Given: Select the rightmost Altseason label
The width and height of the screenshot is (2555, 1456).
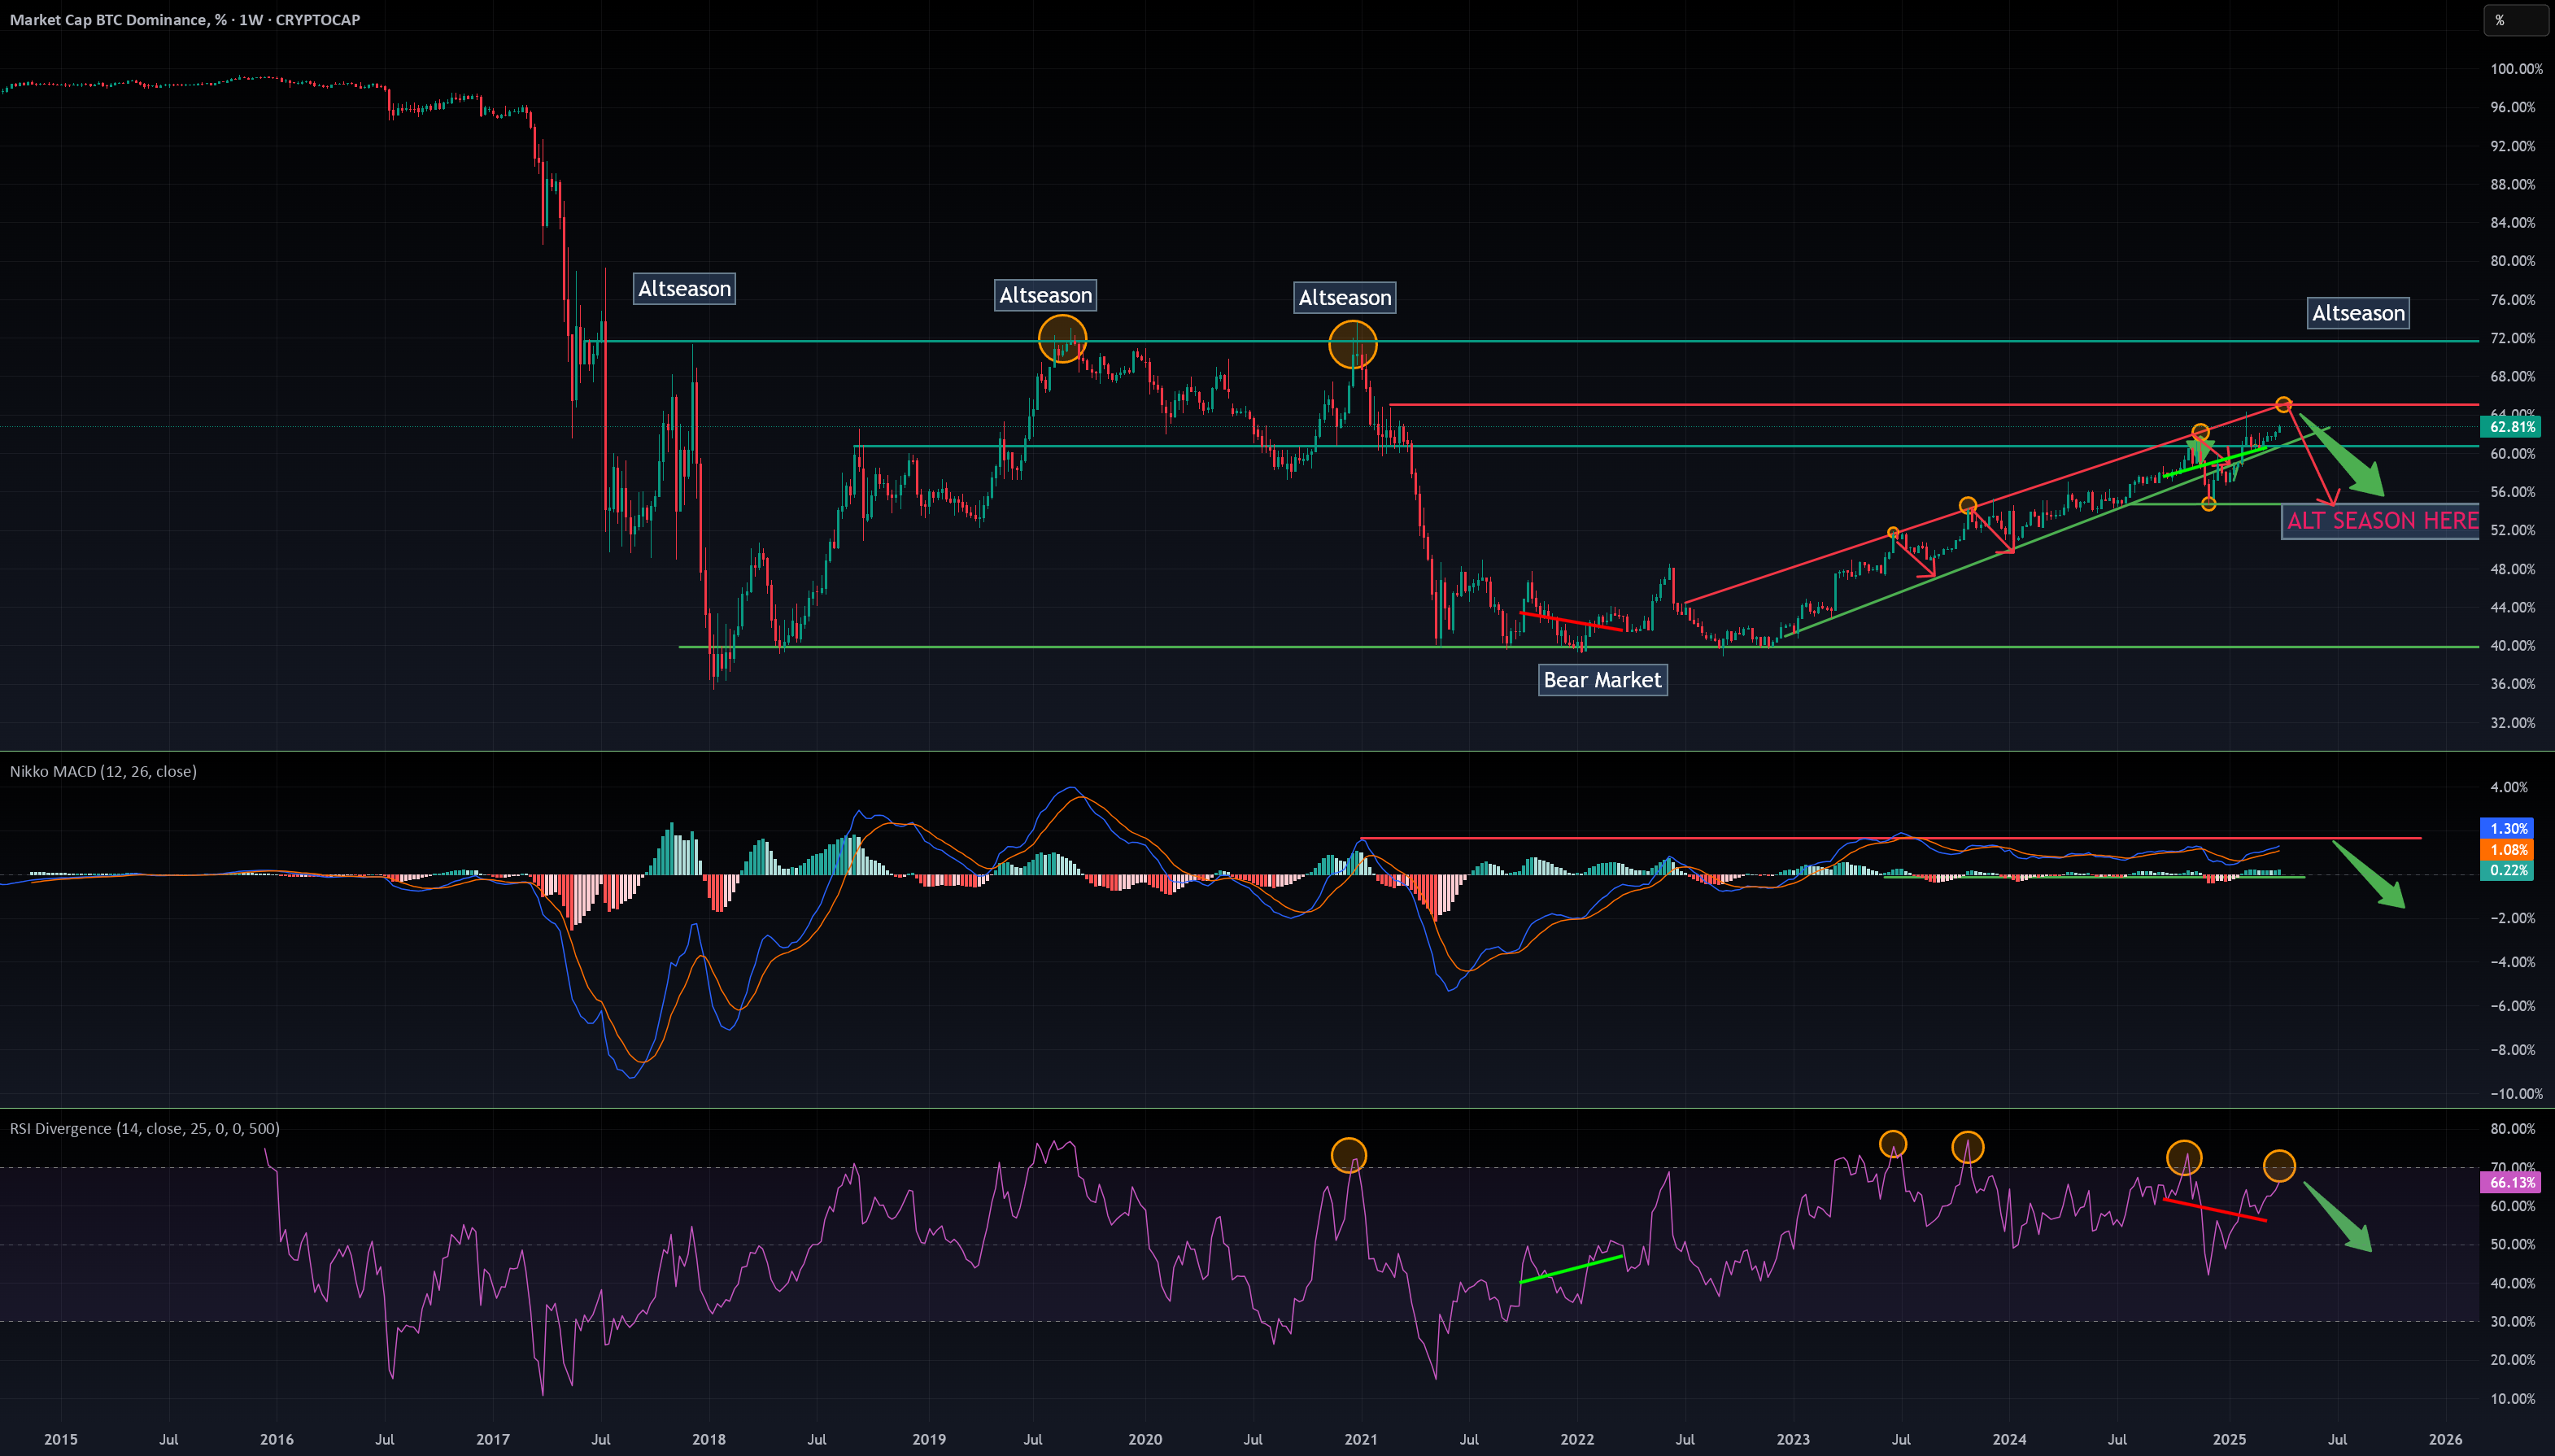Looking at the screenshot, I should pos(2358,313).
